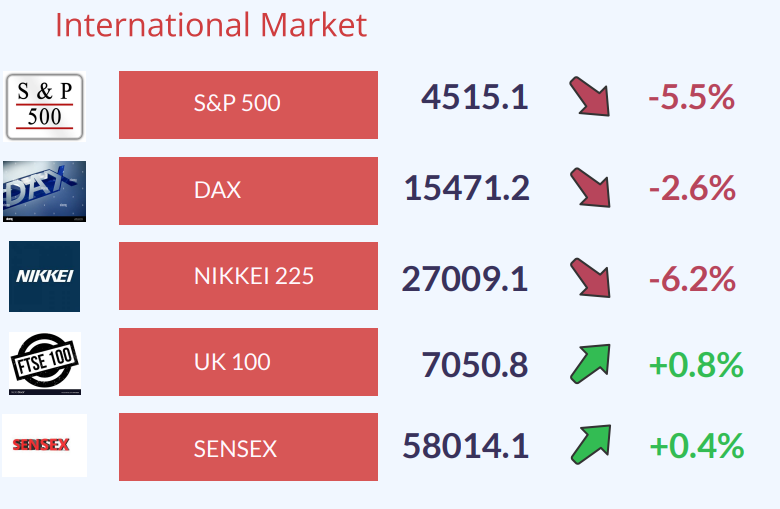Open the UK 100 red button
The height and width of the screenshot is (509, 780).
[248, 361]
